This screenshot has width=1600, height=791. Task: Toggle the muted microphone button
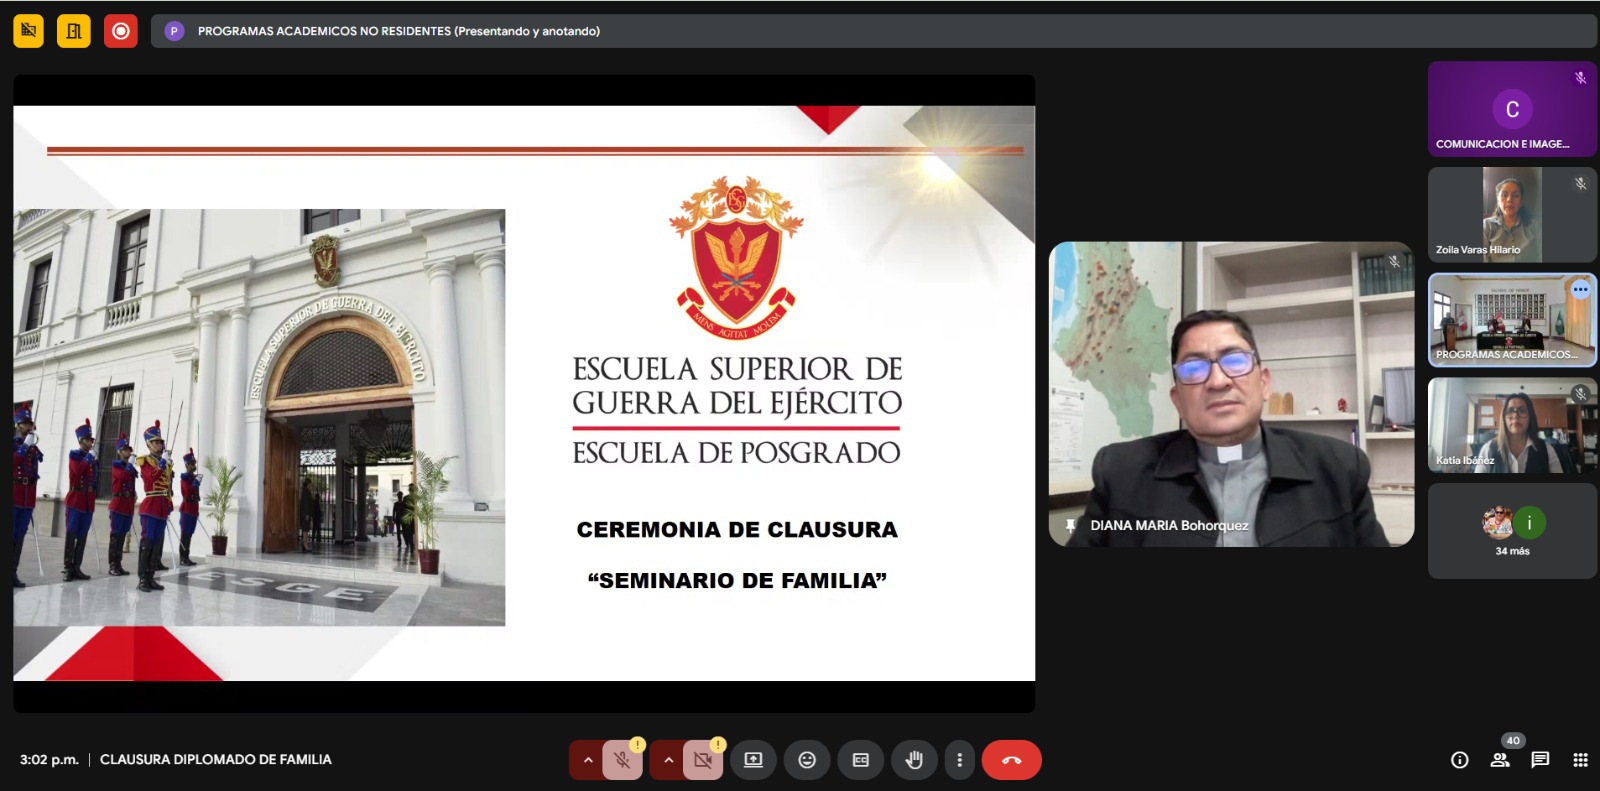(x=622, y=761)
